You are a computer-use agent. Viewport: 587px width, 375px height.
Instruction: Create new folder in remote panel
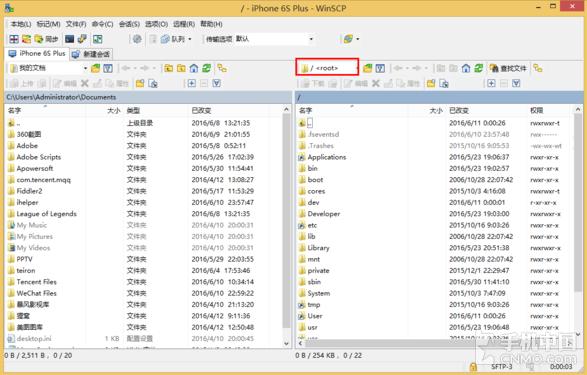(x=431, y=83)
